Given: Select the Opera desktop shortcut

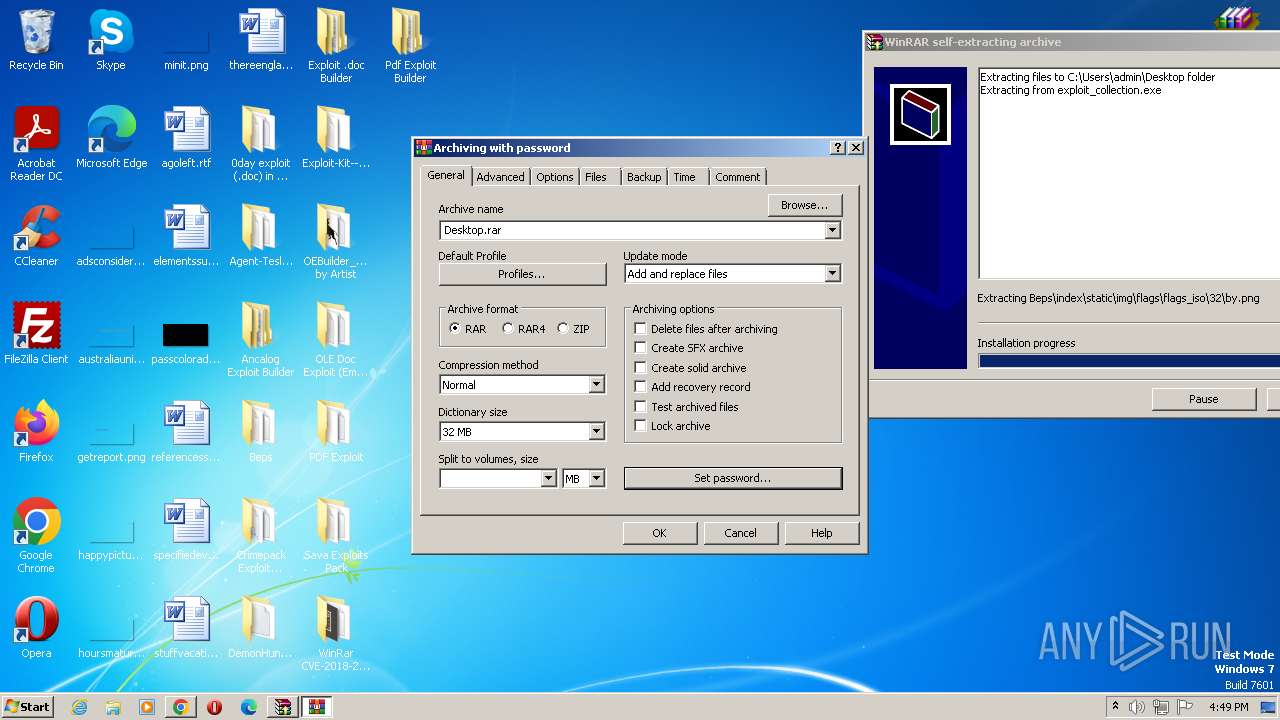Looking at the screenshot, I should [x=36, y=628].
